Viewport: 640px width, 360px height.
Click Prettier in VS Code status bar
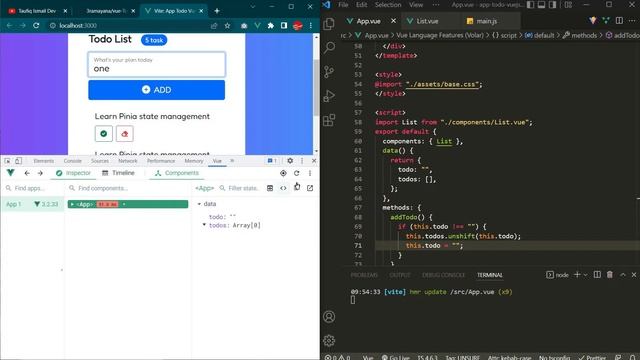[592, 357]
